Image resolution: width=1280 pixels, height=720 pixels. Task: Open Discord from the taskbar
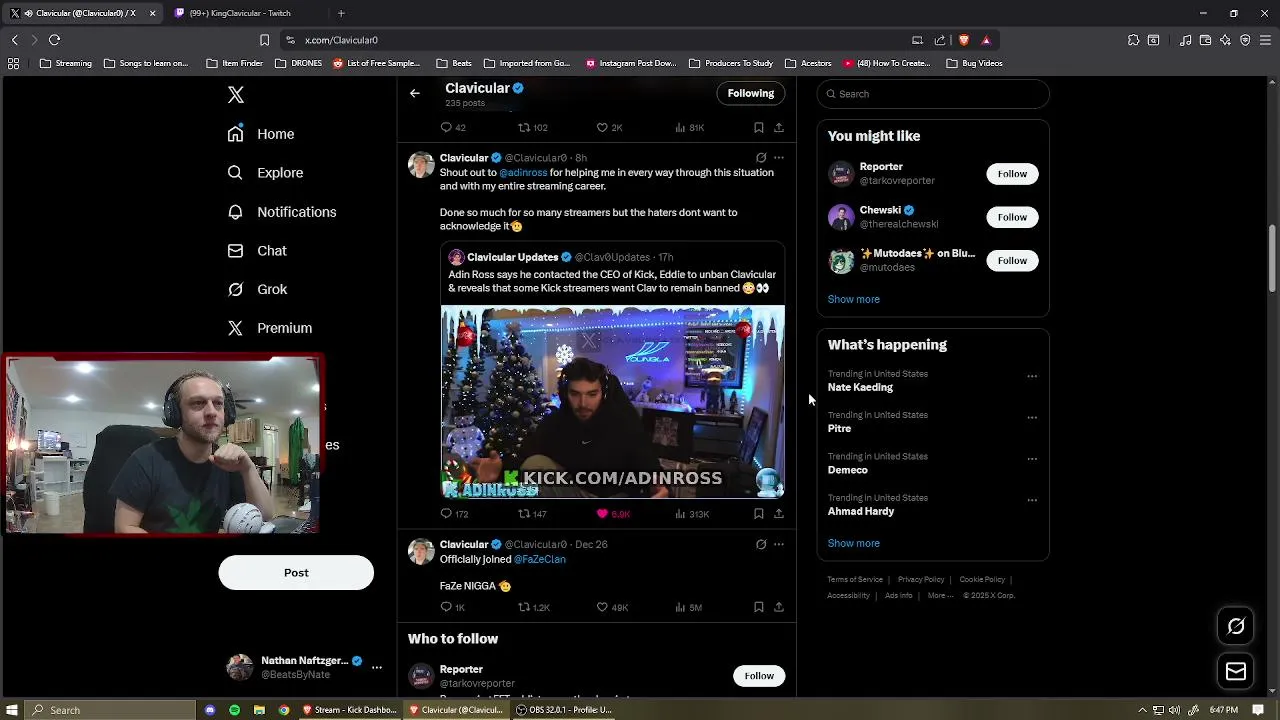(210, 710)
